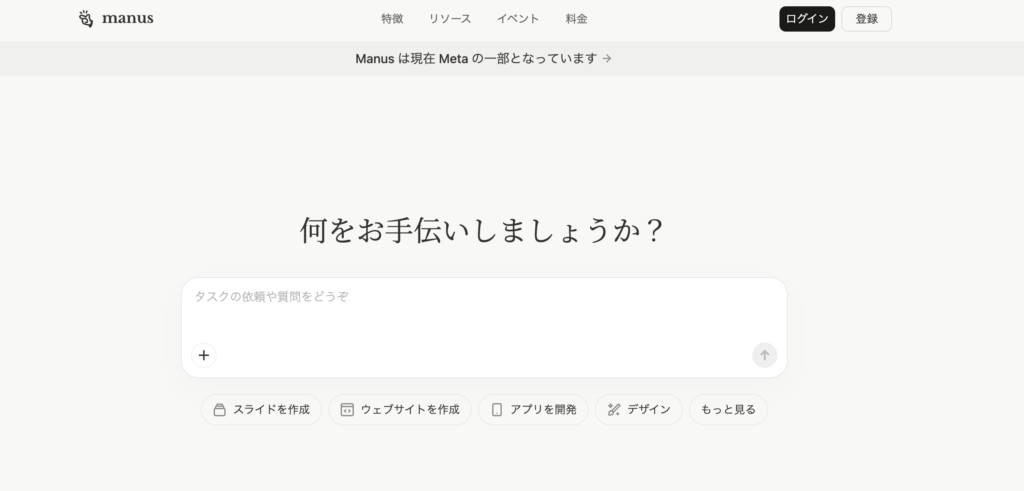The width and height of the screenshot is (1024, 491).
Task: Go to the 料金 pricing page
Action: (576, 19)
